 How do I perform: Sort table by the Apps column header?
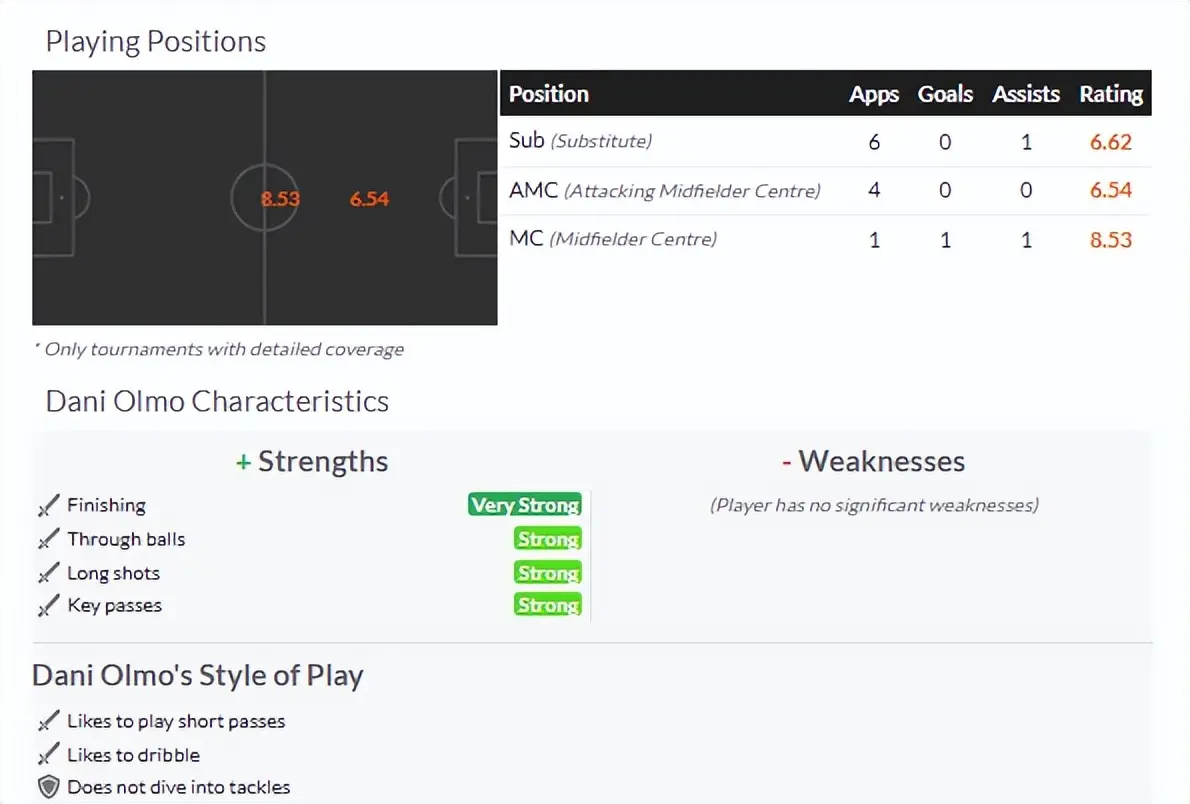pos(873,94)
